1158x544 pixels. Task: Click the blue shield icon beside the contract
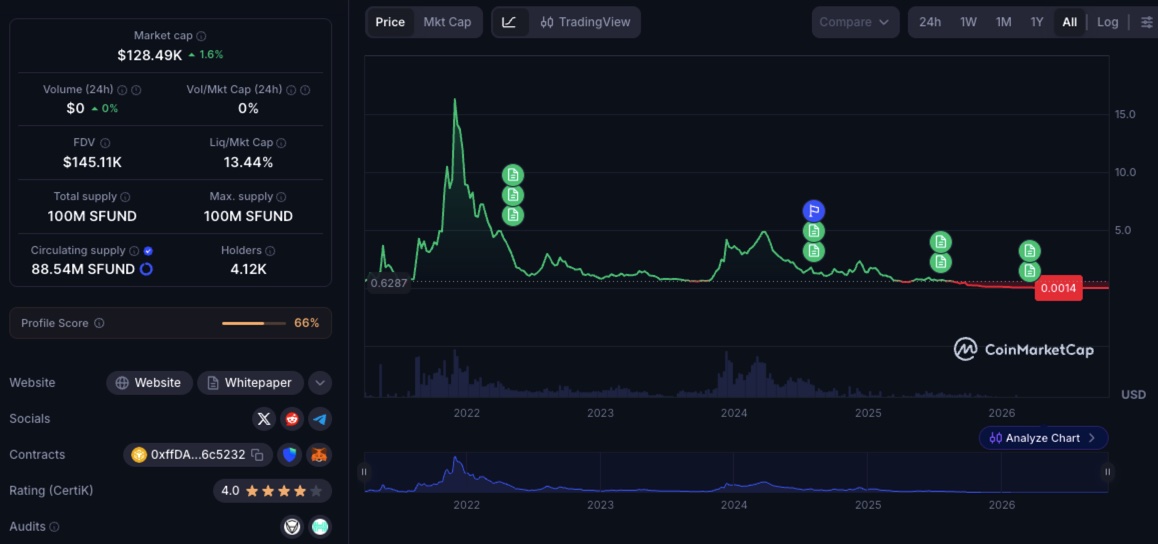290,455
